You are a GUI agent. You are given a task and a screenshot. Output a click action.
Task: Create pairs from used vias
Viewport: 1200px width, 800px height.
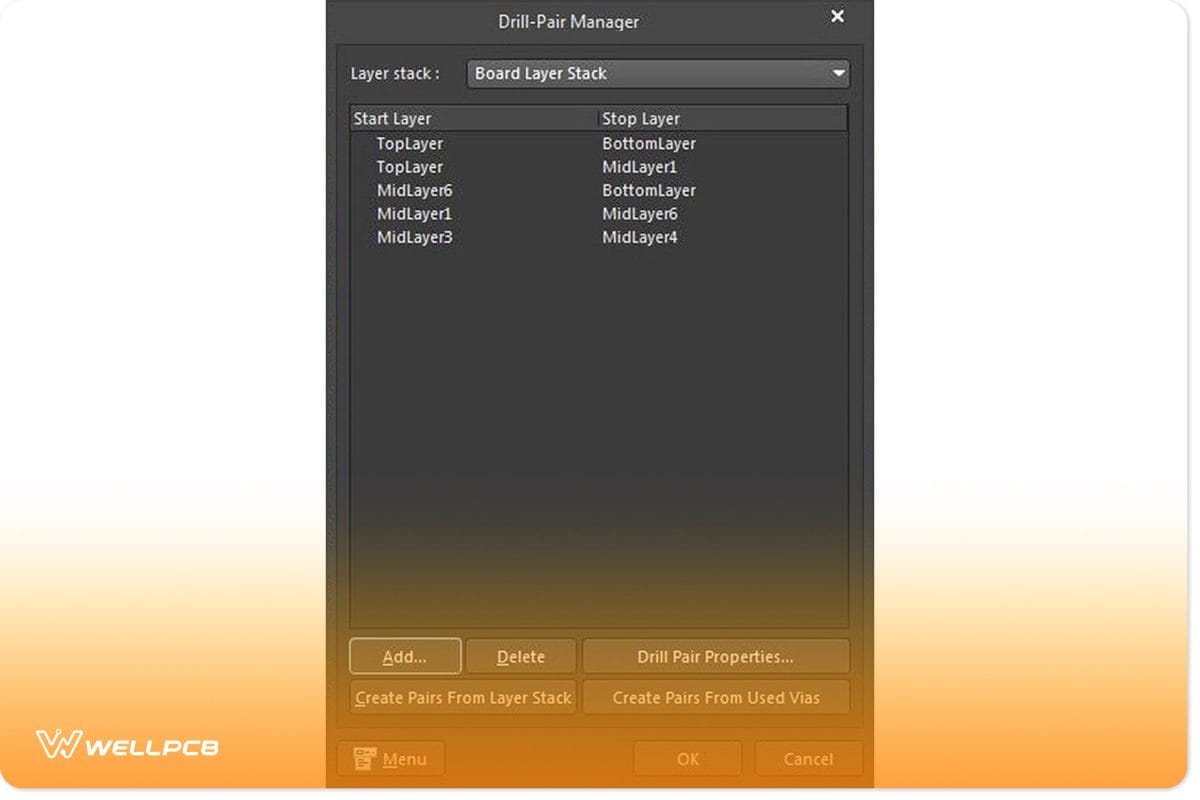716,697
